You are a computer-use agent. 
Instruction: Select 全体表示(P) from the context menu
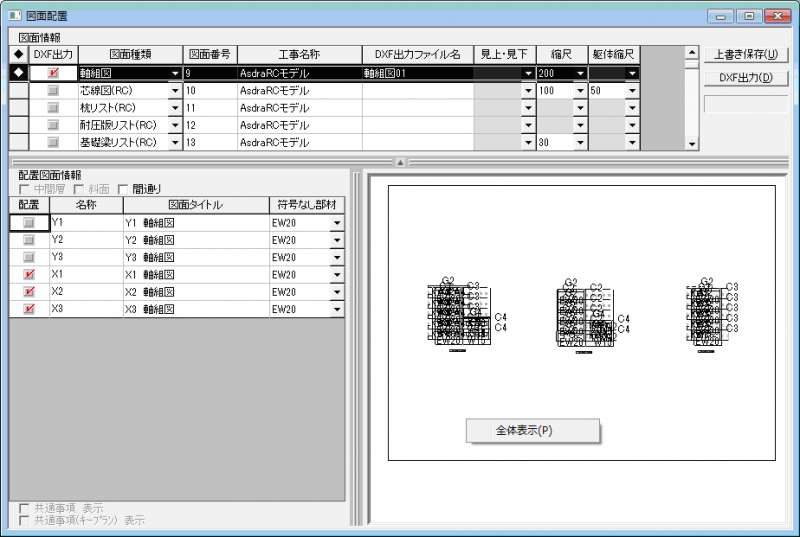[x=532, y=430]
